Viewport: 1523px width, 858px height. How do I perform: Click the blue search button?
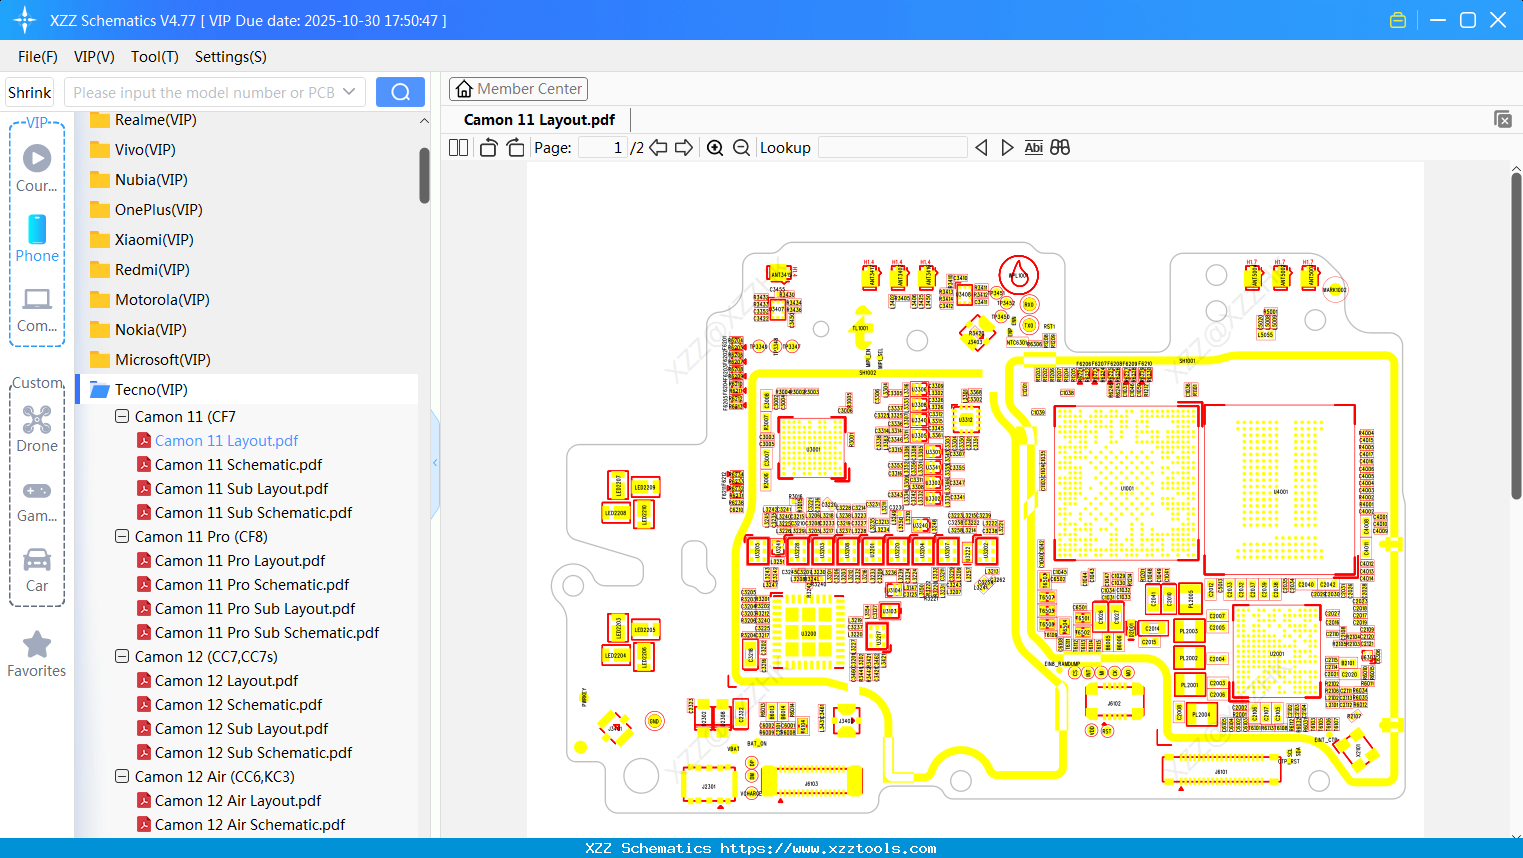point(400,92)
